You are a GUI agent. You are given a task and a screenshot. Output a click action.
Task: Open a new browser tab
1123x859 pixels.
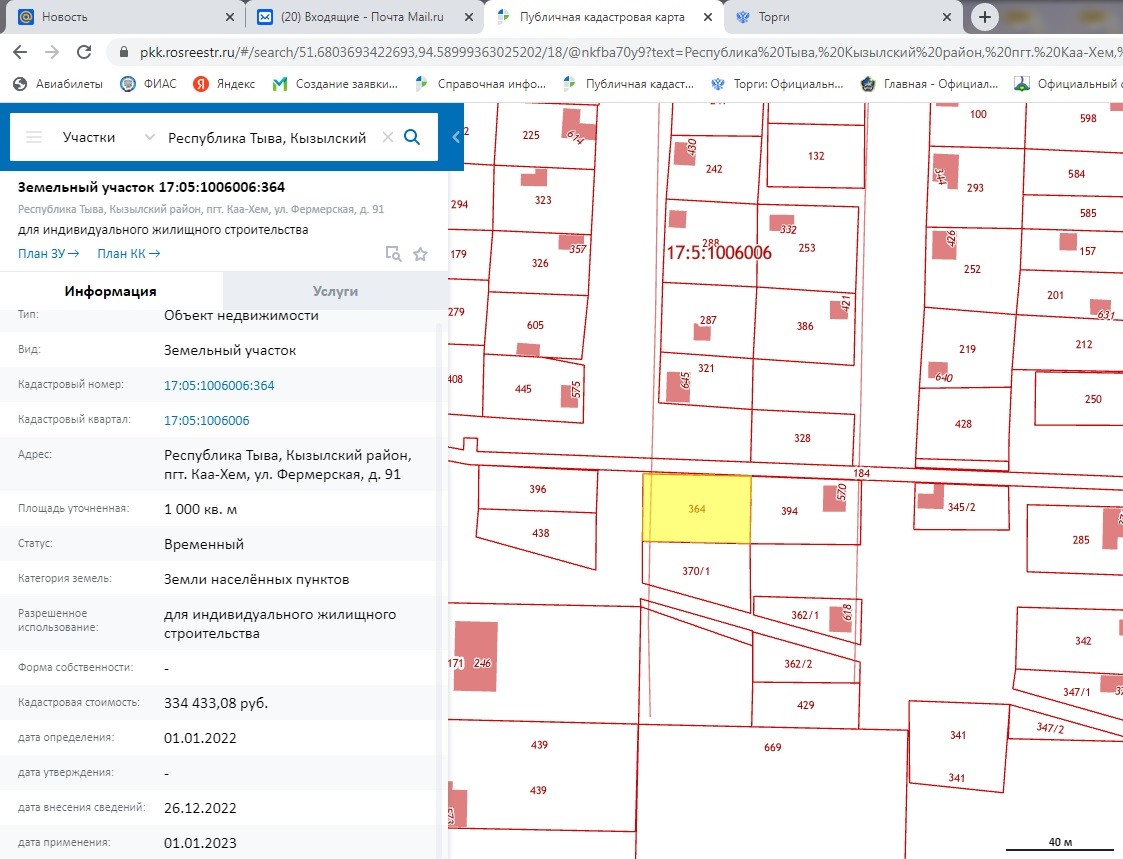click(x=985, y=17)
